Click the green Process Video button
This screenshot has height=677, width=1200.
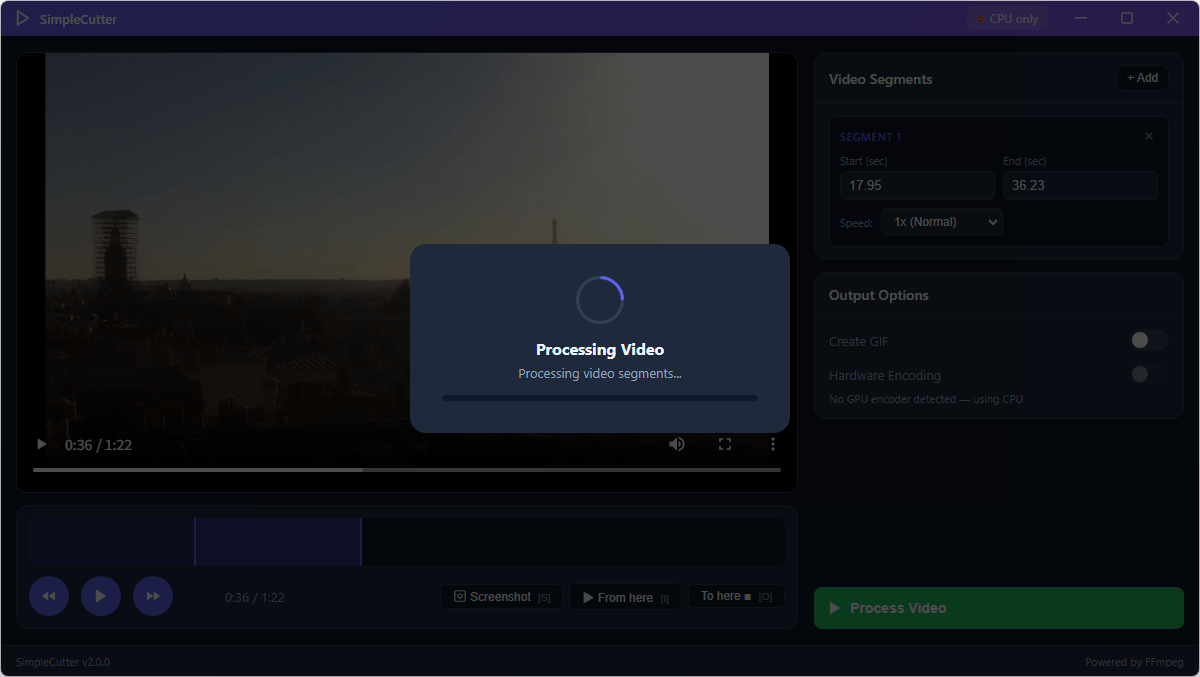[998, 608]
